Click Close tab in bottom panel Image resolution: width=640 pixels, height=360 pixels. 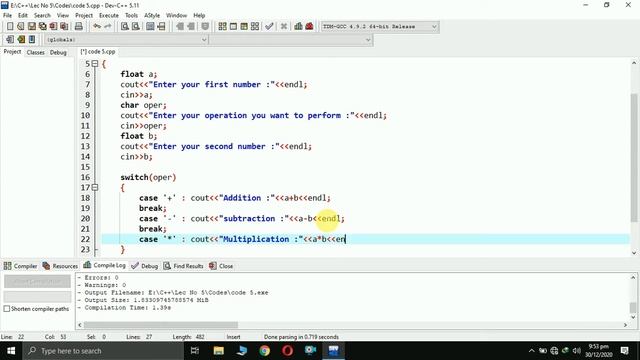point(221,266)
